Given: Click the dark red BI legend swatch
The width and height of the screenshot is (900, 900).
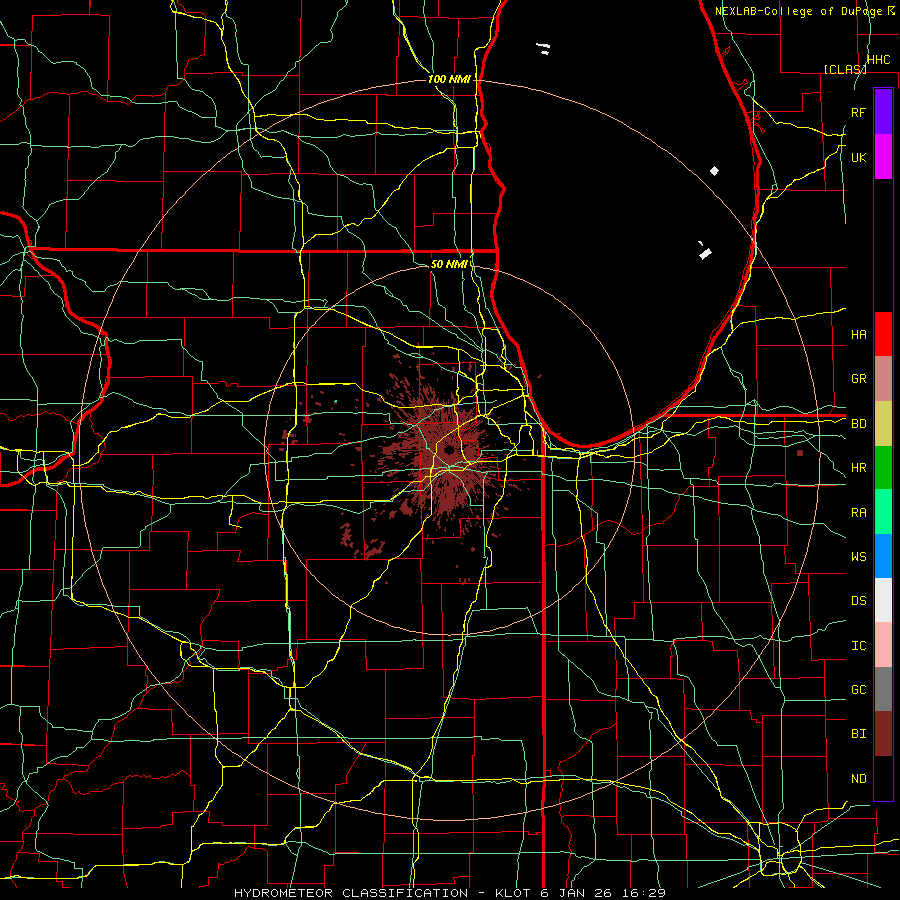Looking at the screenshot, I should coord(883,734).
